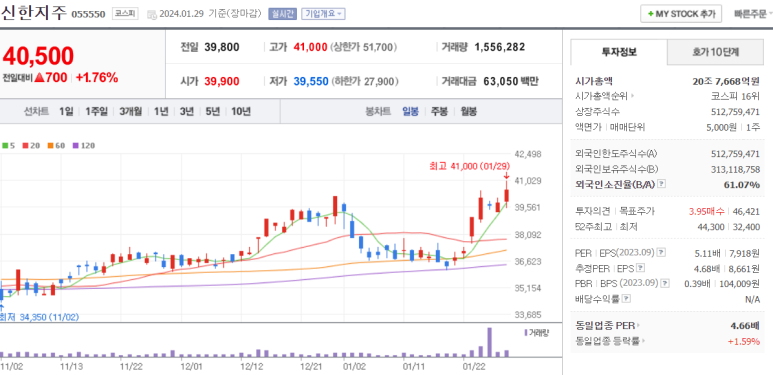Image resolution: width=773 pixels, height=375 pixels.
Task: Select the 3개월 line chart period
Action: (x=131, y=111)
